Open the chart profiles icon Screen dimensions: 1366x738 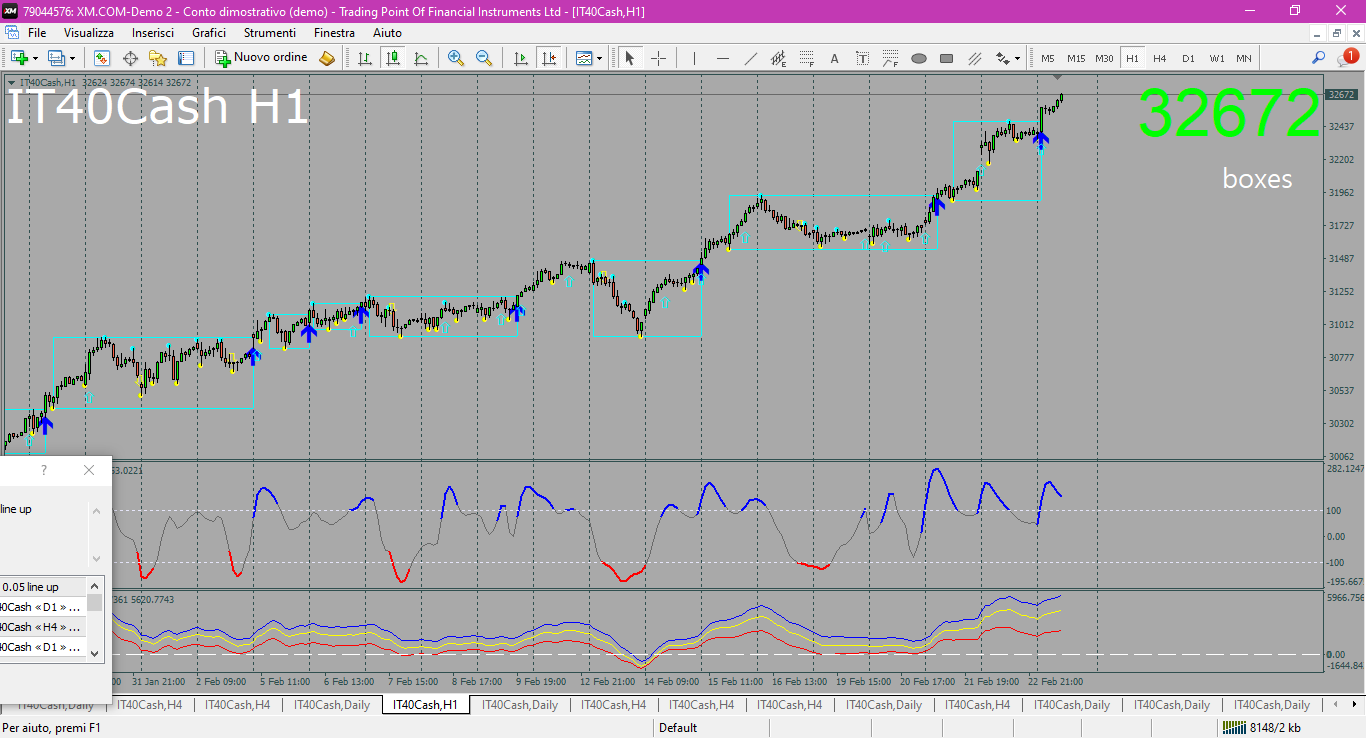tap(56, 58)
